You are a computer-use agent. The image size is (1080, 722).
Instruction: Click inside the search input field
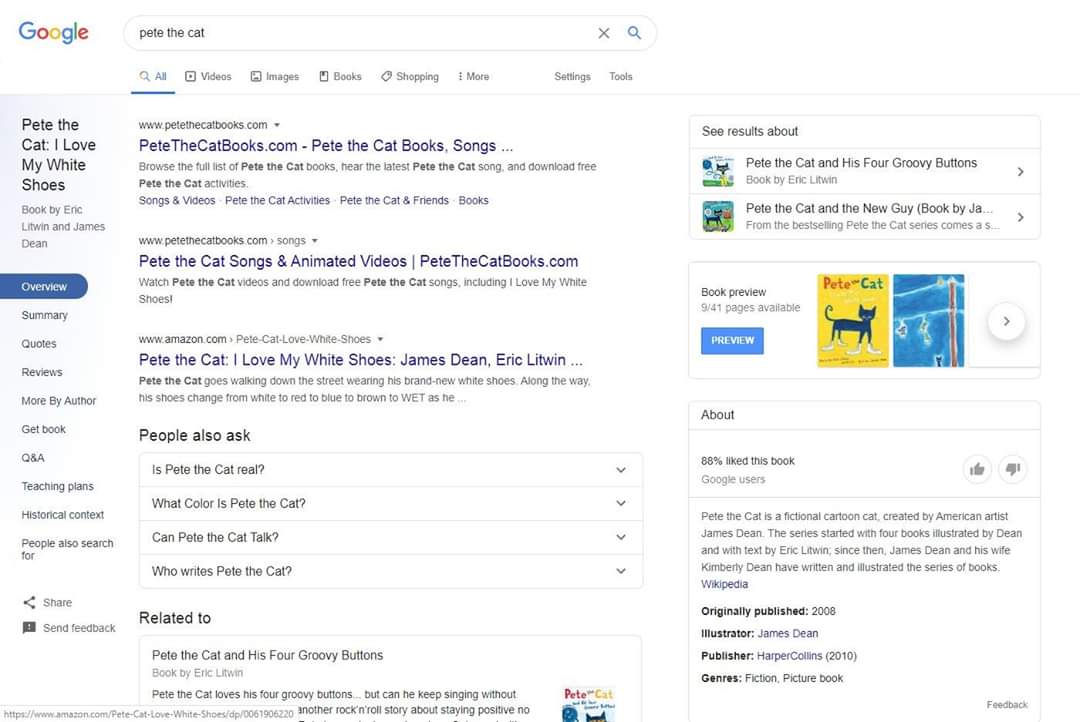(x=360, y=33)
